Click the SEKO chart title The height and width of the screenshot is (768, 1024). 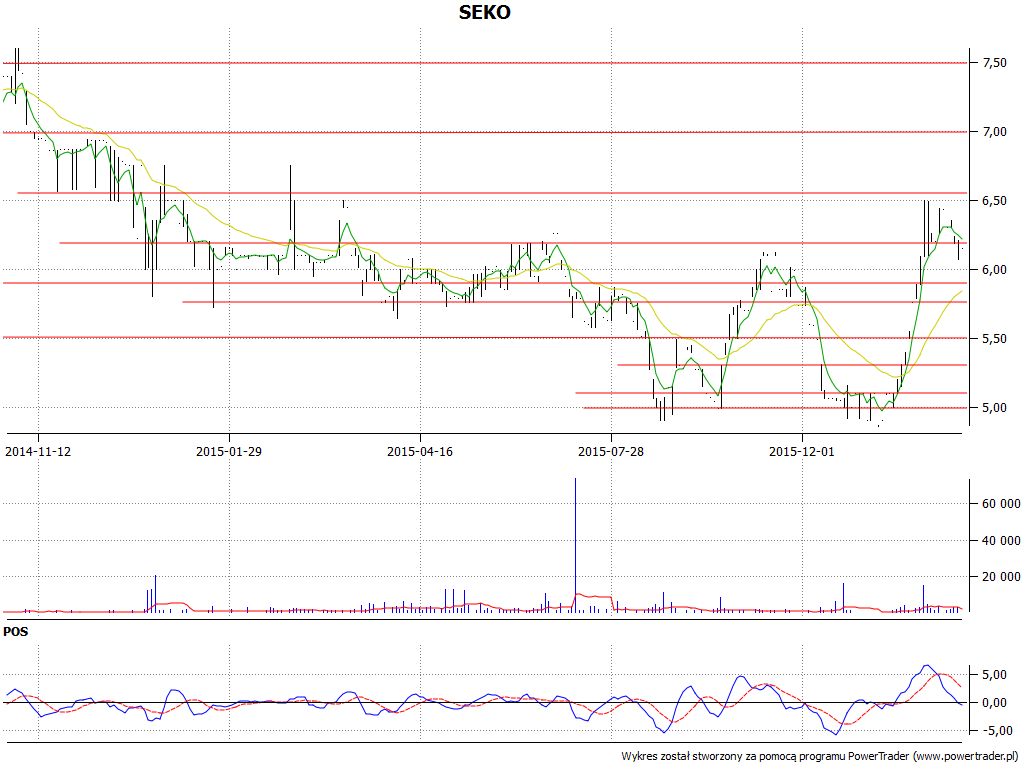(x=485, y=12)
